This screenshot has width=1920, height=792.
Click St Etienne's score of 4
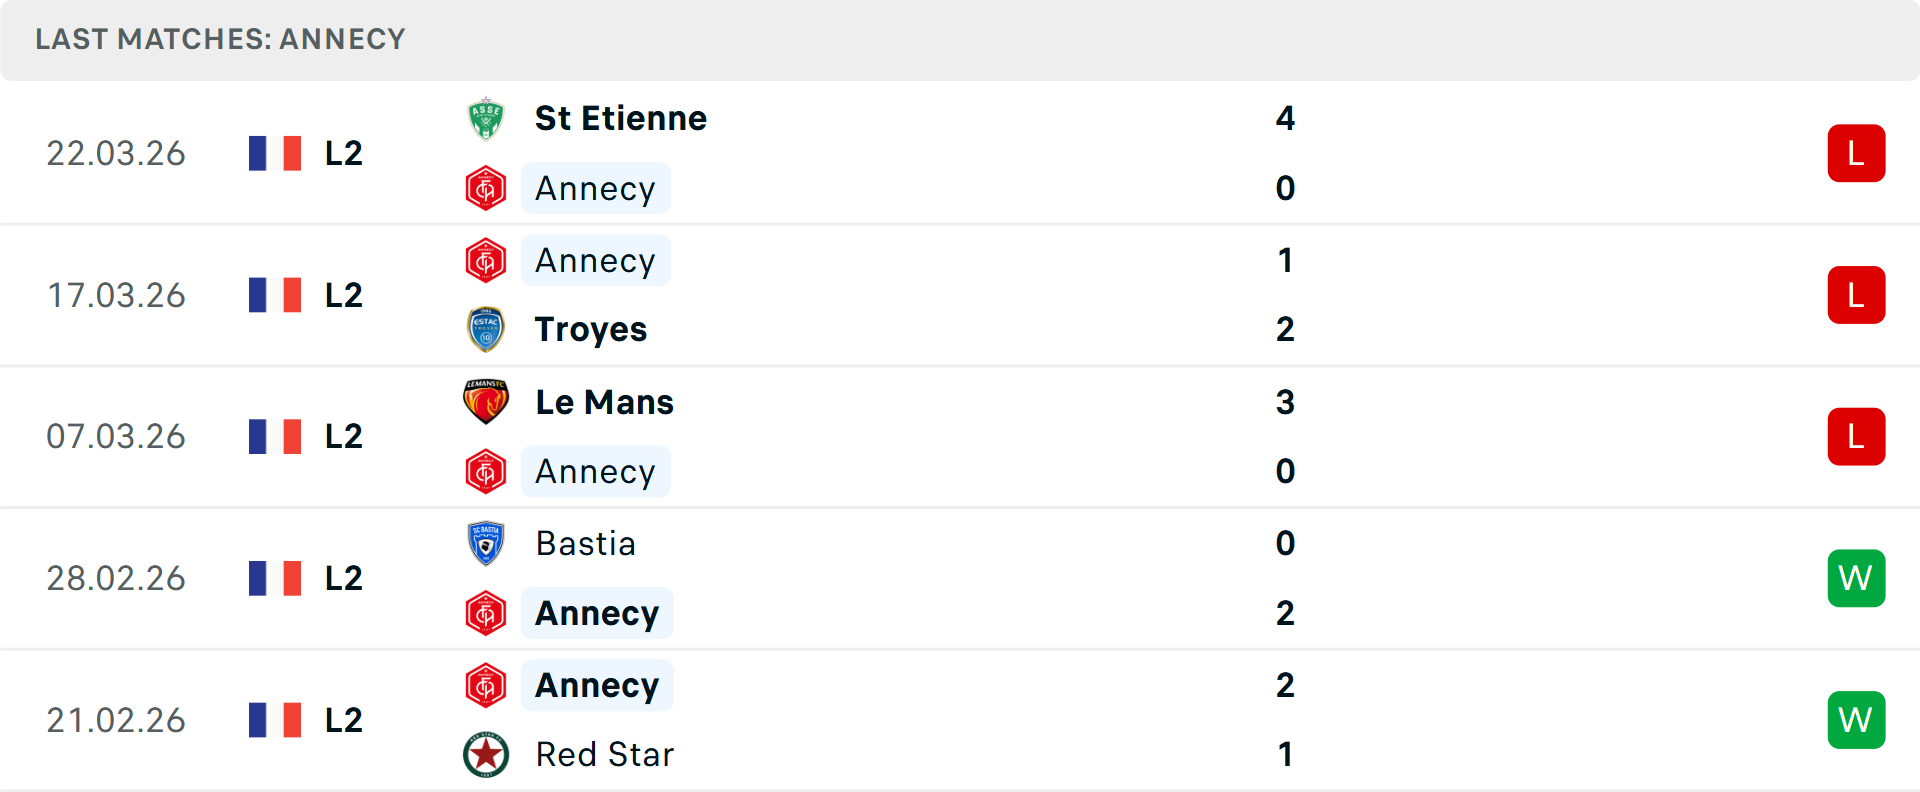(x=1285, y=119)
